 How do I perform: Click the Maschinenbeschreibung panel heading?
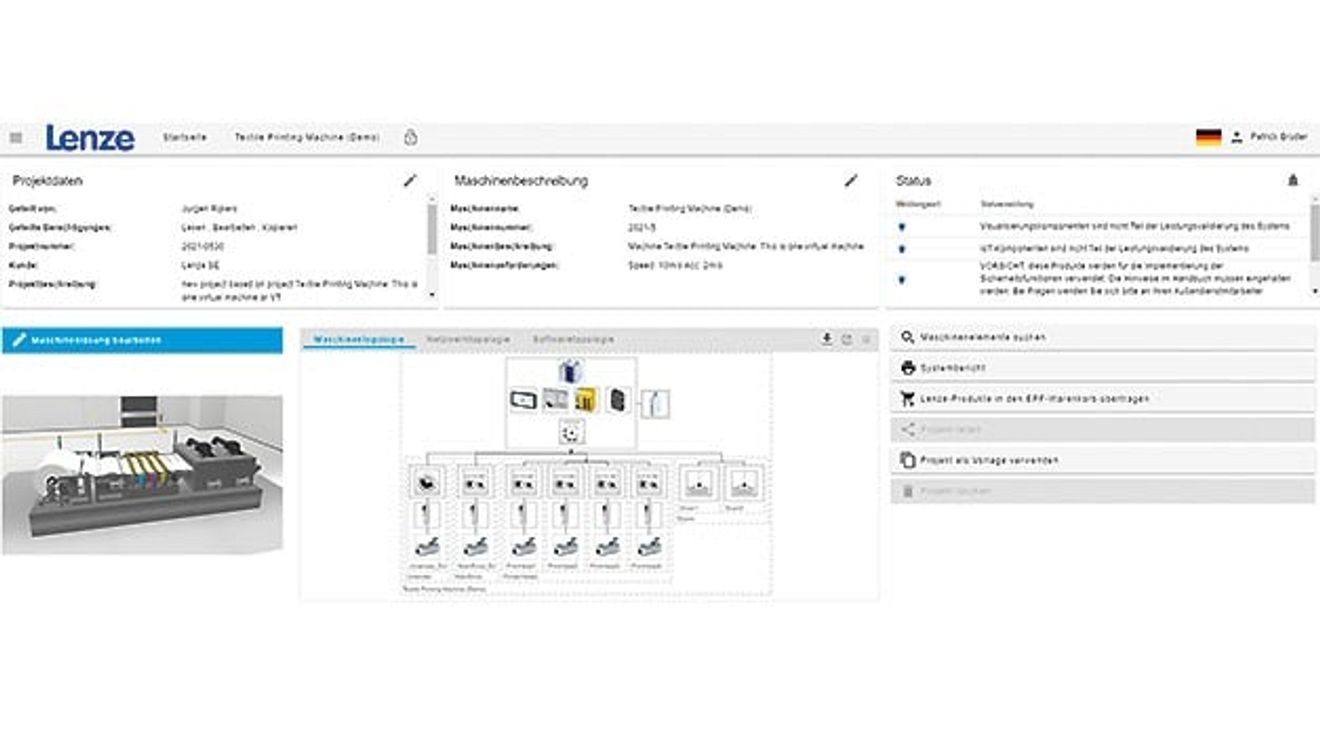click(x=521, y=181)
